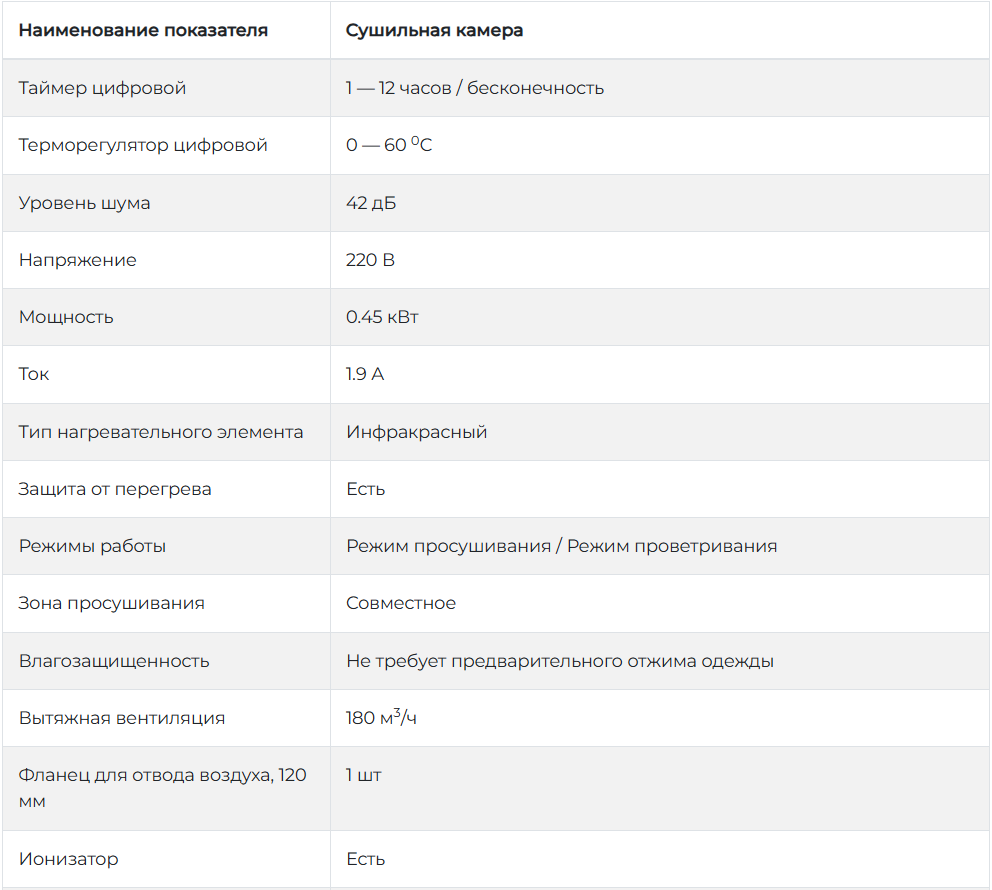
Task: Click the "220 В" voltage value
Action: tap(370, 260)
